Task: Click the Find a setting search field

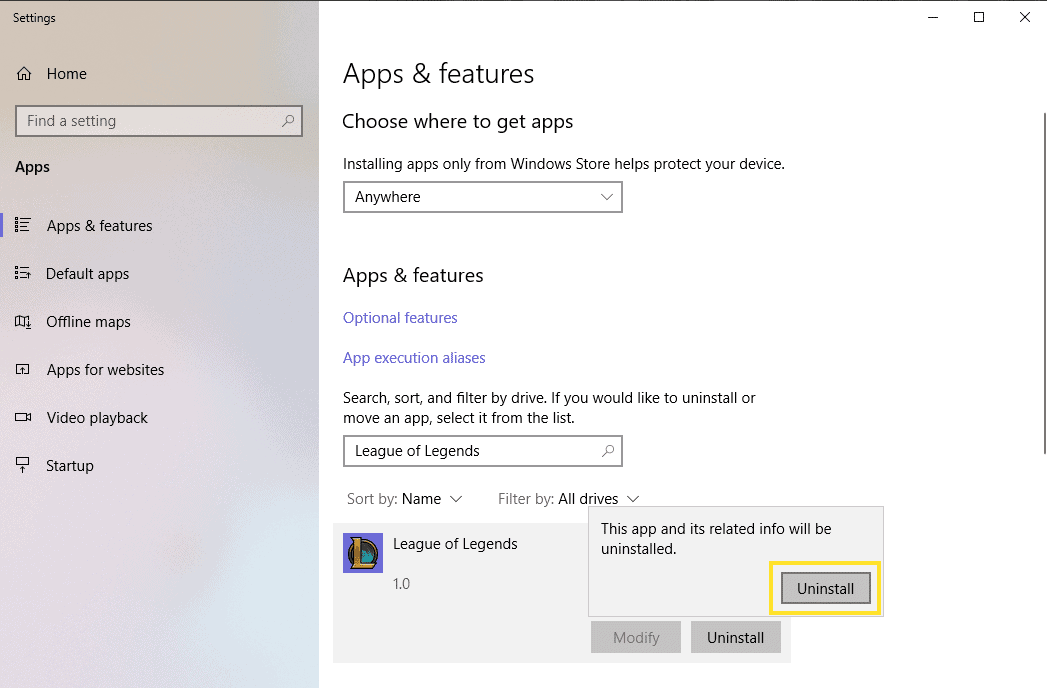Action: pos(159,121)
